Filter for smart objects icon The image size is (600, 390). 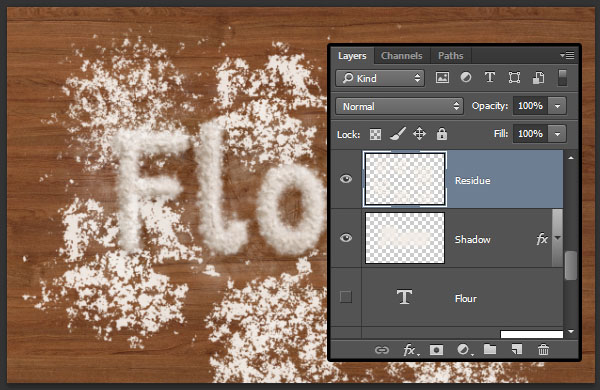point(538,78)
